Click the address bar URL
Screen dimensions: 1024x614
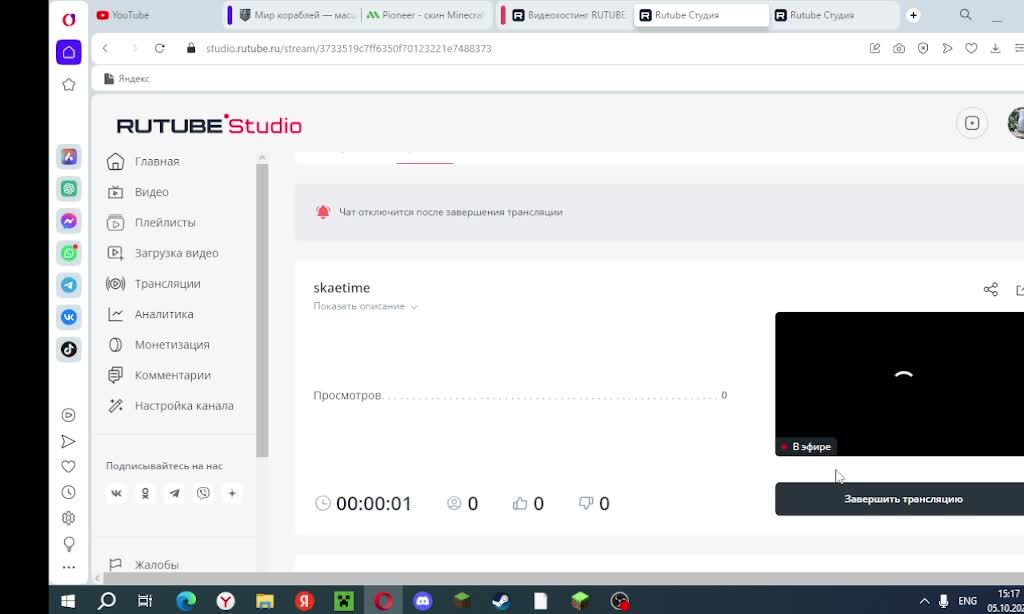click(348, 48)
